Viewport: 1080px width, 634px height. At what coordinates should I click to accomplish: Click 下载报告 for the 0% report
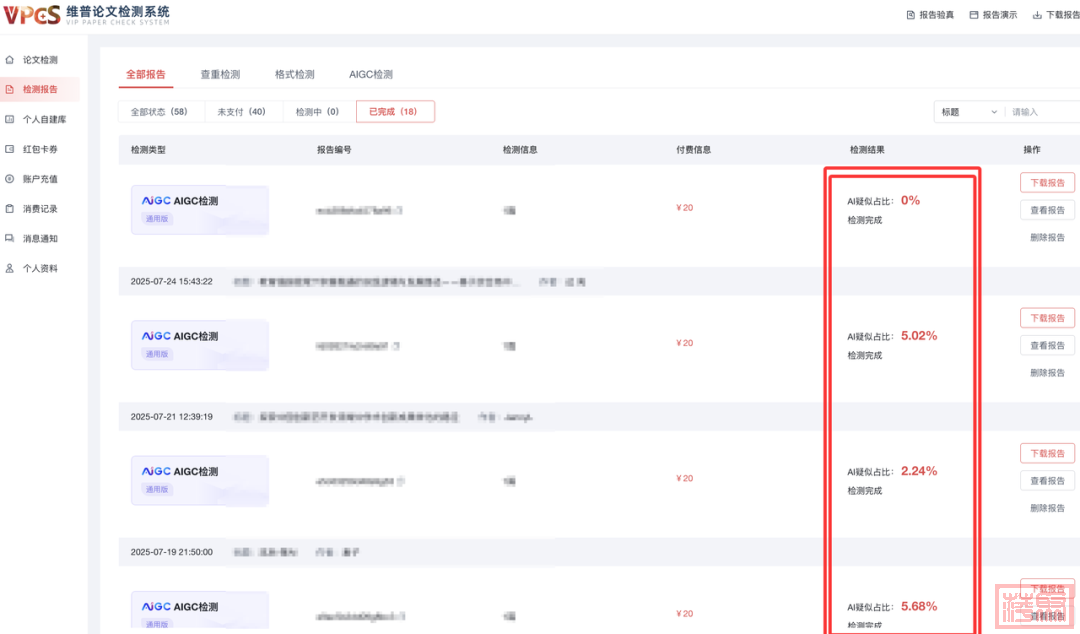coord(1047,183)
